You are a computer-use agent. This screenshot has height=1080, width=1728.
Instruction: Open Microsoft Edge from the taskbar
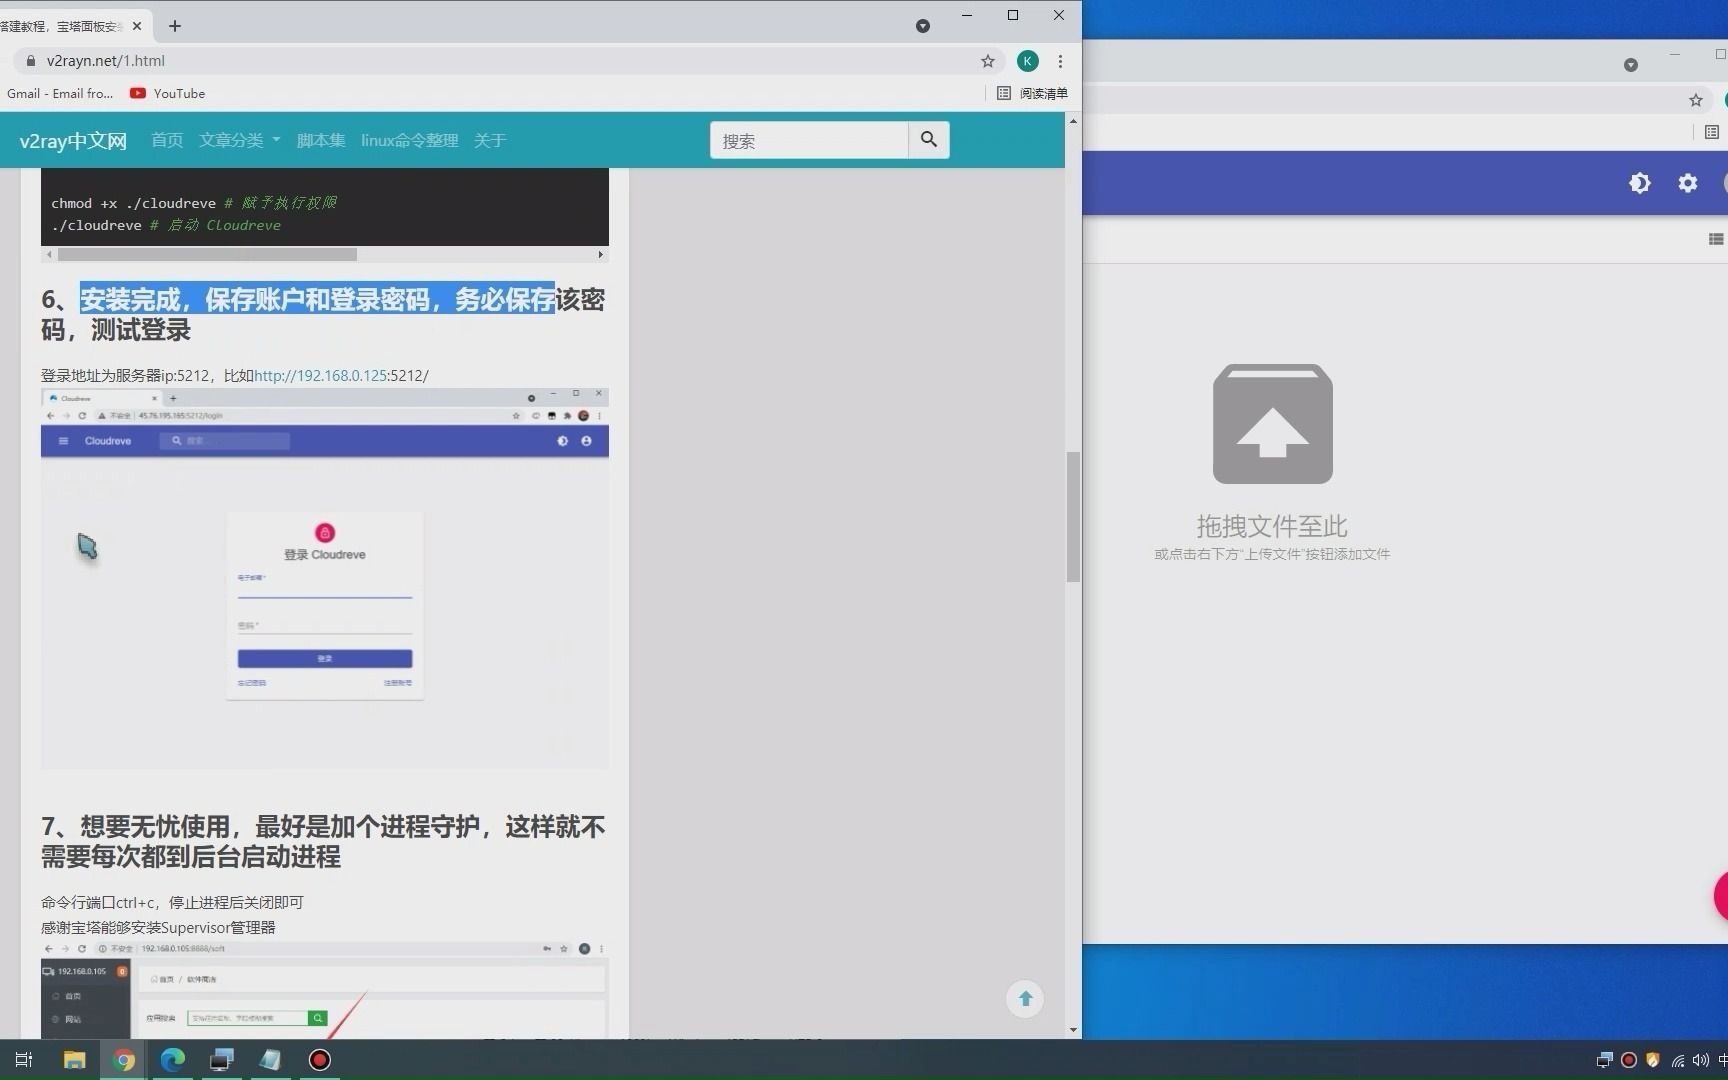[x=172, y=1060]
